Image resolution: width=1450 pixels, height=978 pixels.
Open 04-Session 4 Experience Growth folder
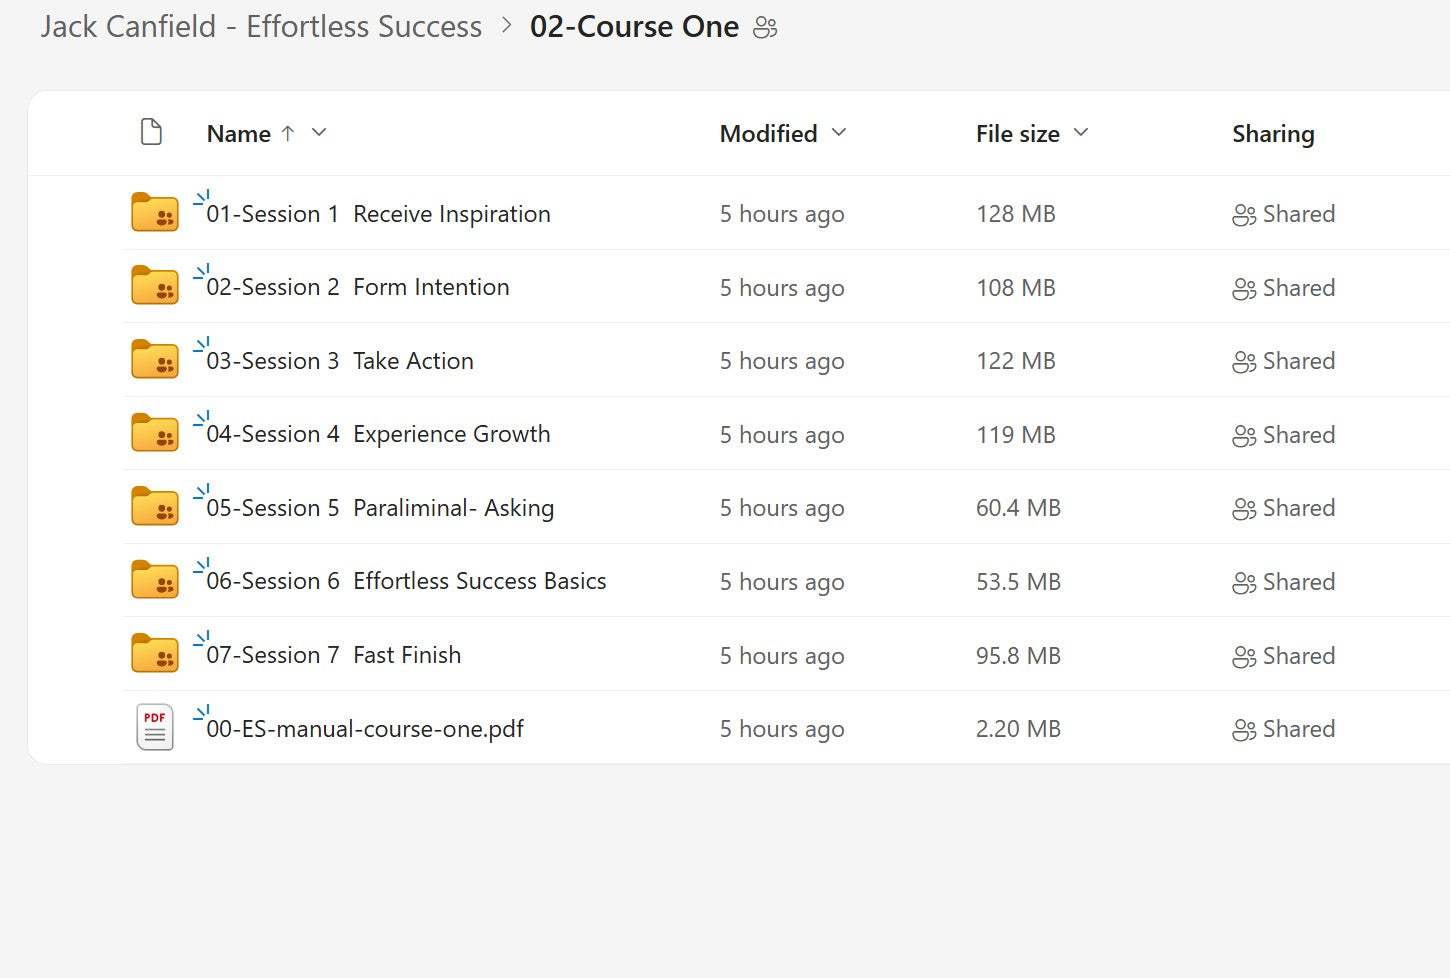[x=451, y=433]
